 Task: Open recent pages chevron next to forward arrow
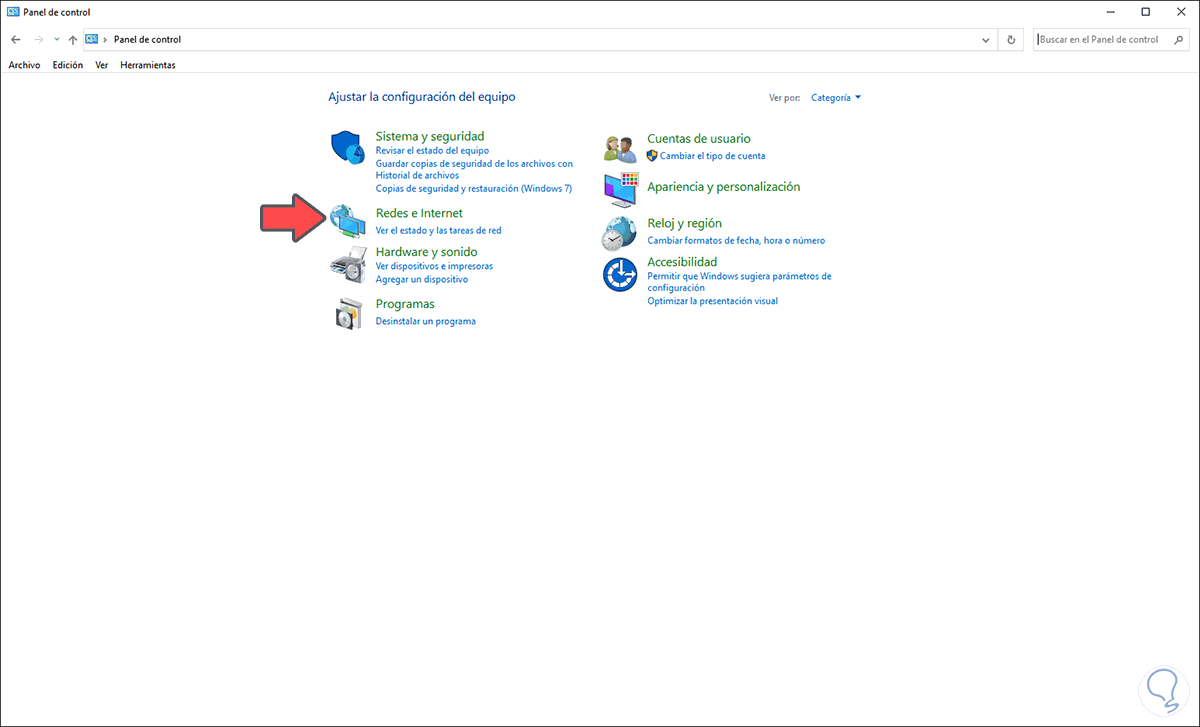(x=56, y=39)
